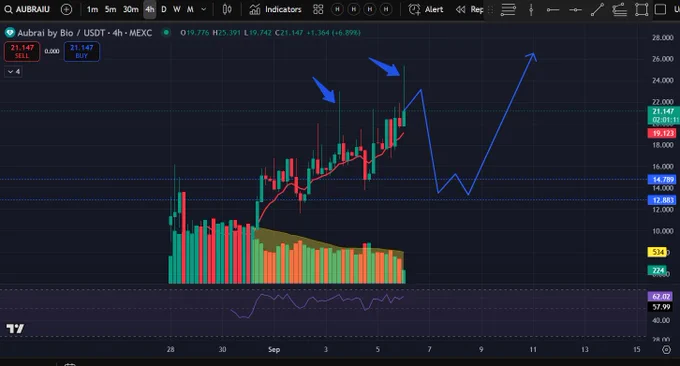680x366 pixels.
Task: Select the horizontal ray drawing tool
Action: 552,10
